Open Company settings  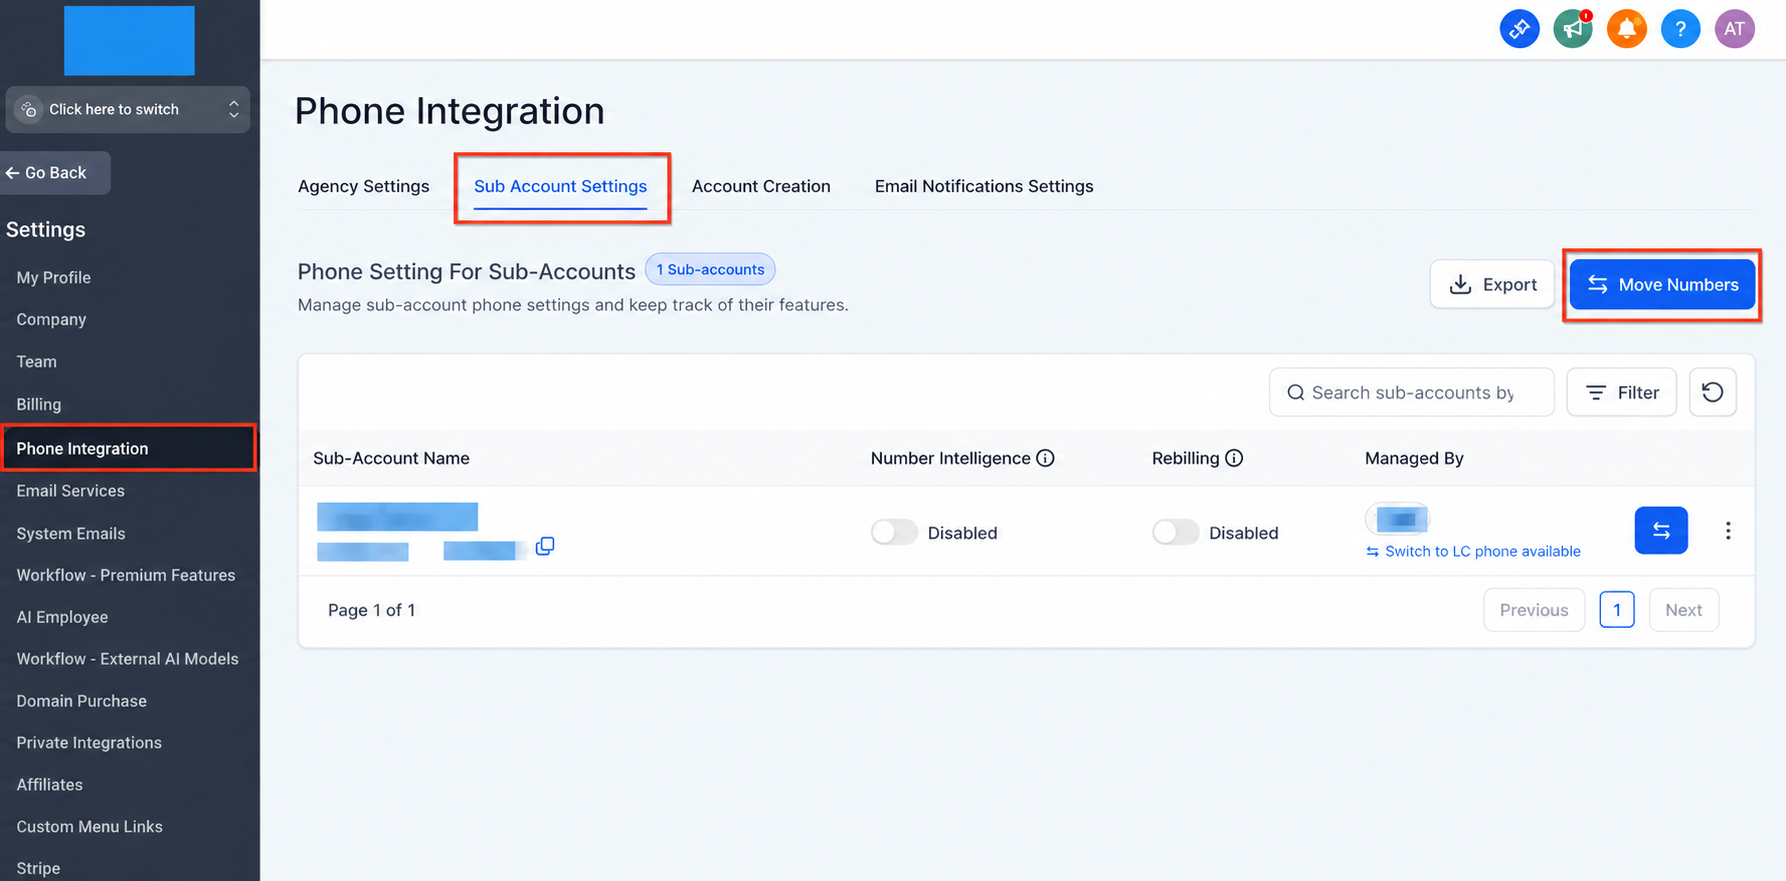click(x=51, y=319)
